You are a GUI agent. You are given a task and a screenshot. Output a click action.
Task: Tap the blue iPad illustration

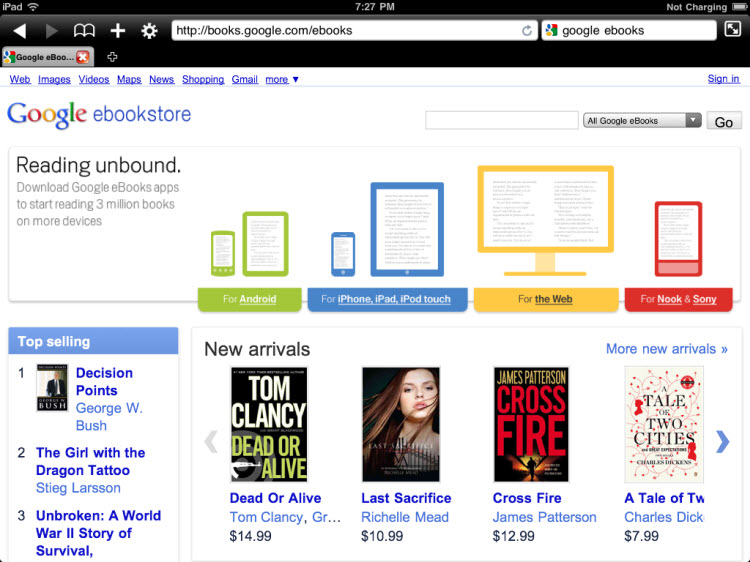click(407, 229)
